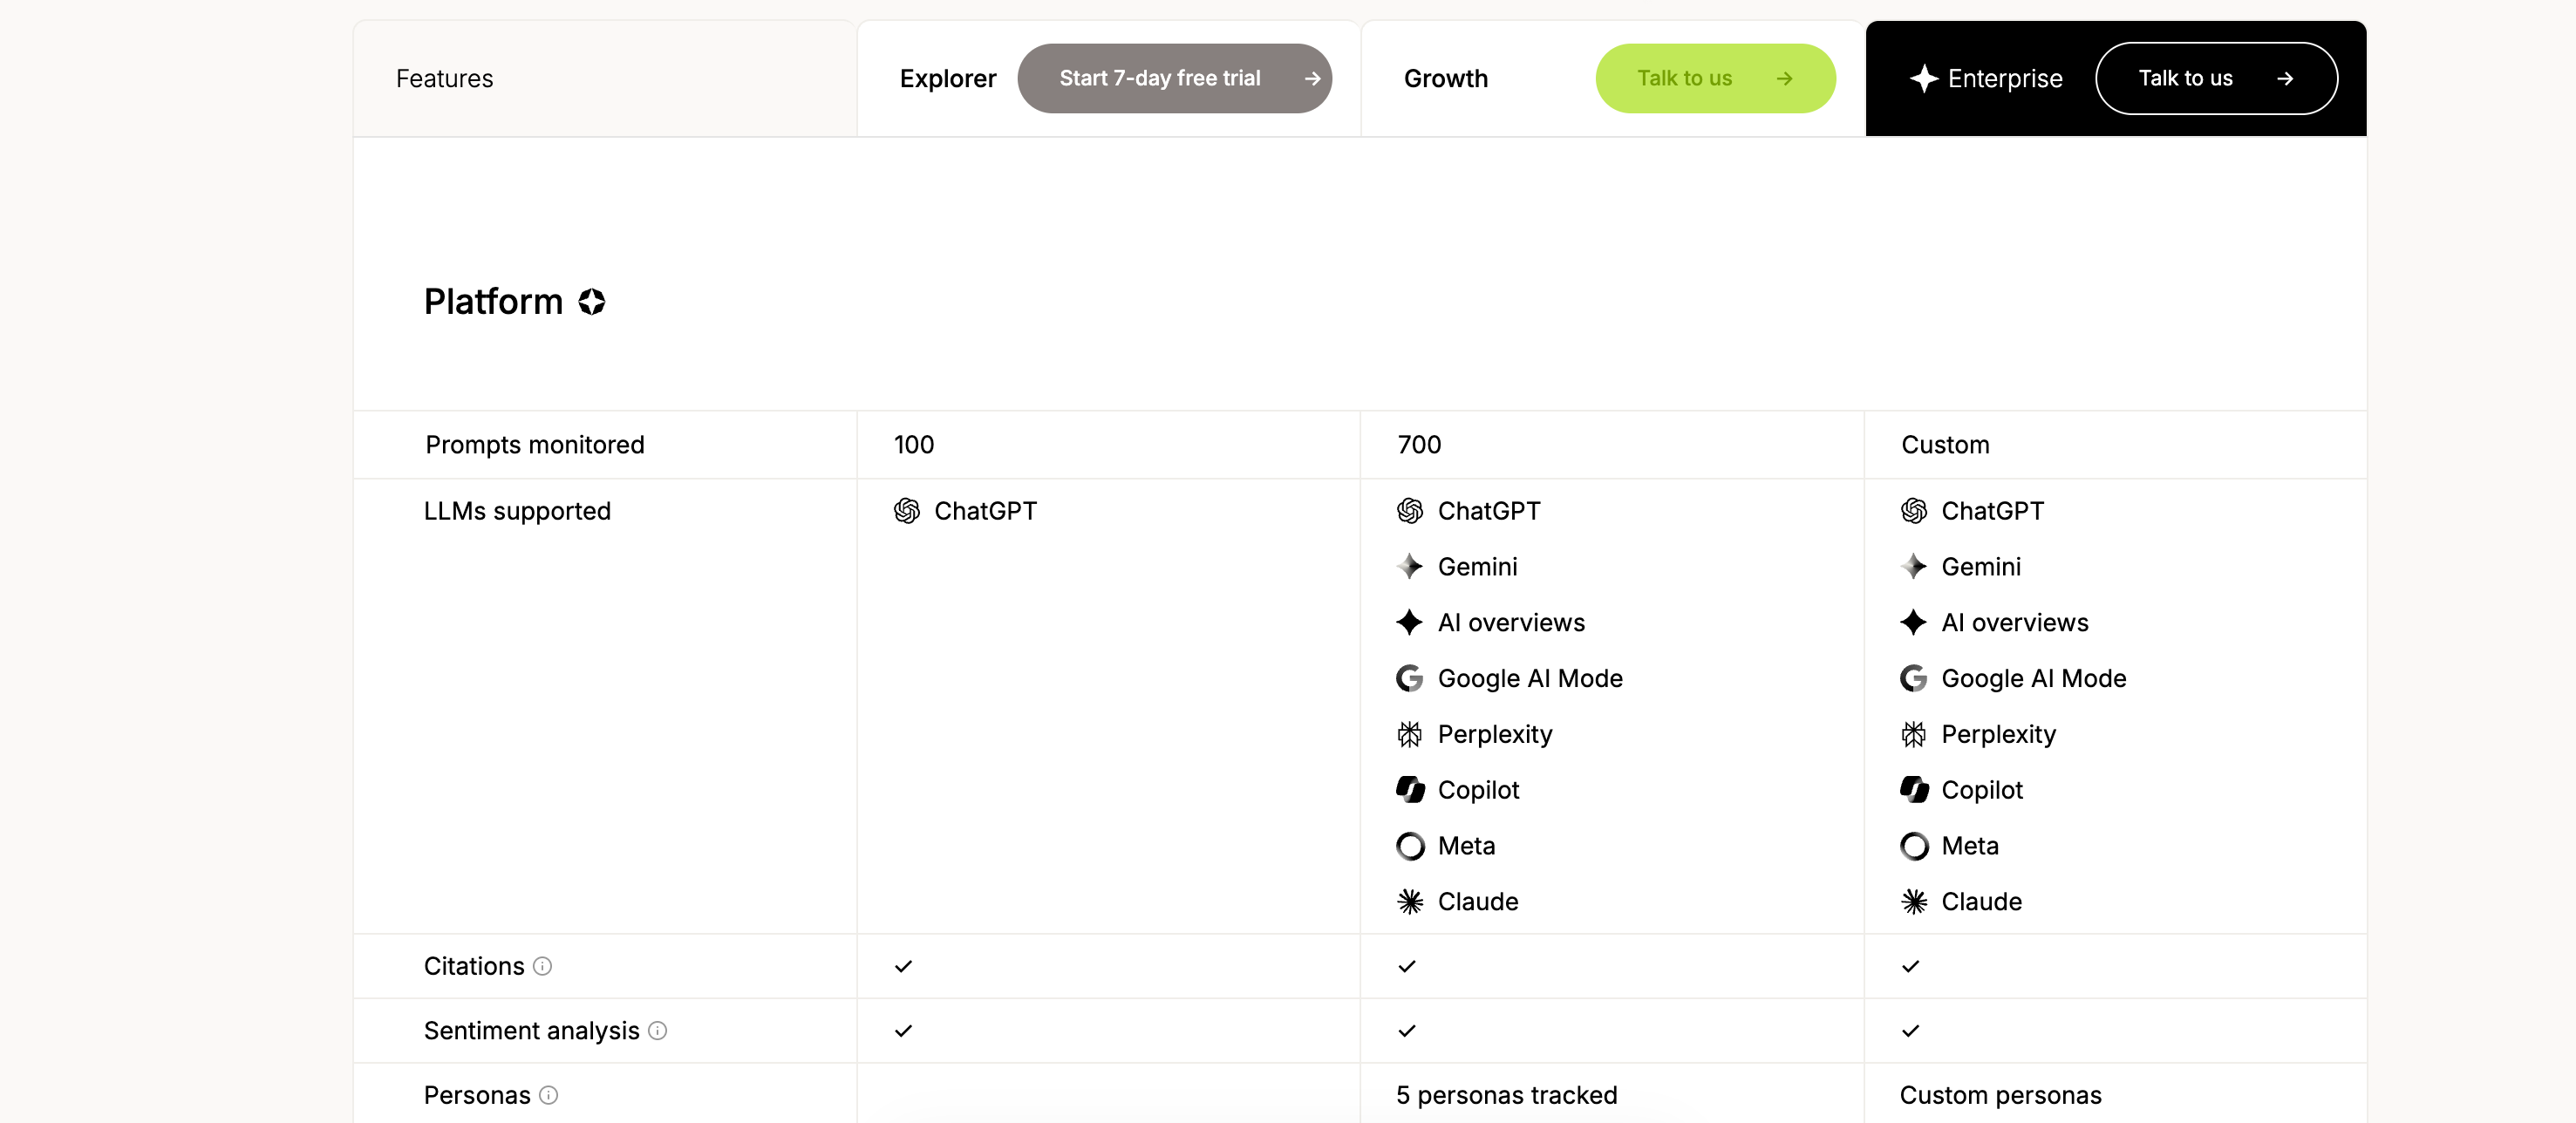Click the Meta icon under the Growth plan
Viewport: 2576px width, 1123px height.
click(x=1409, y=845)
